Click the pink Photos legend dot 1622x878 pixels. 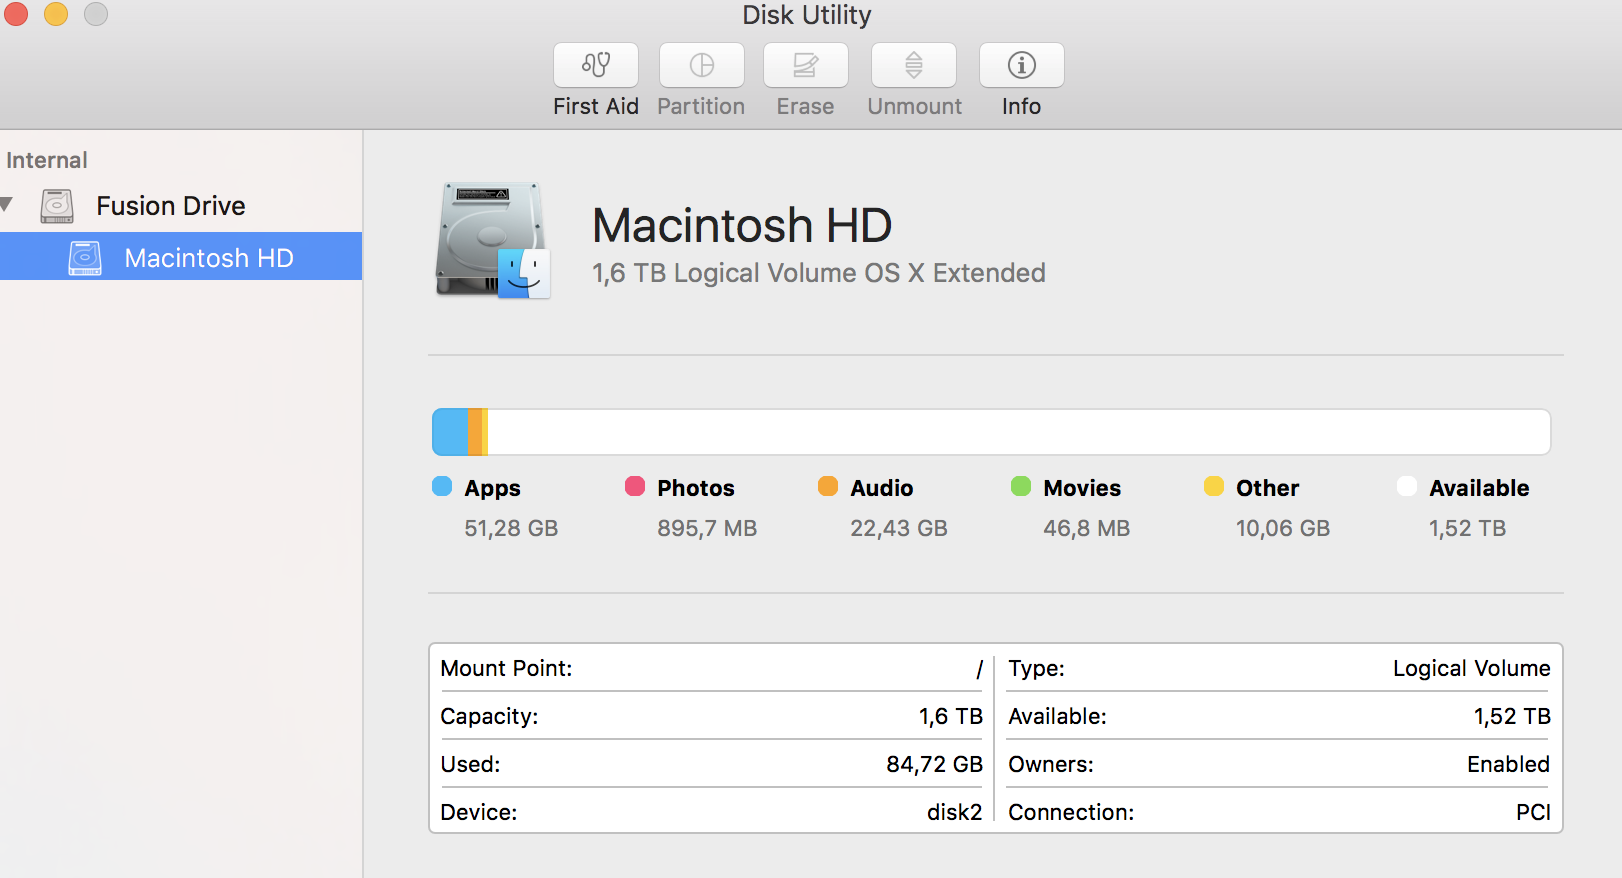(635, 486)
